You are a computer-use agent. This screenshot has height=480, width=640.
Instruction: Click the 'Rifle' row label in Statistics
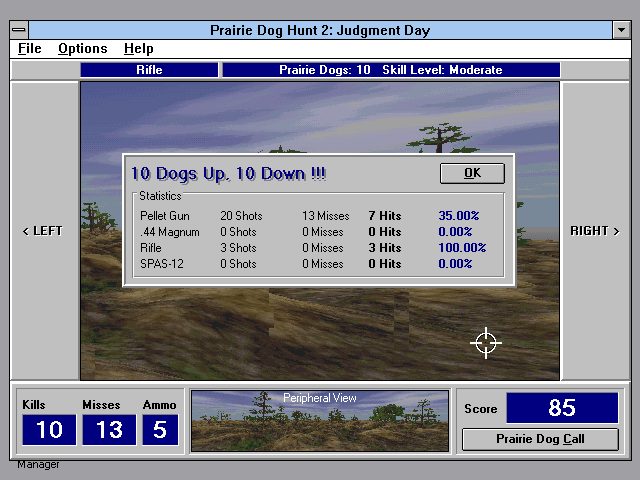pyautogui.click(x=151, y=248)
